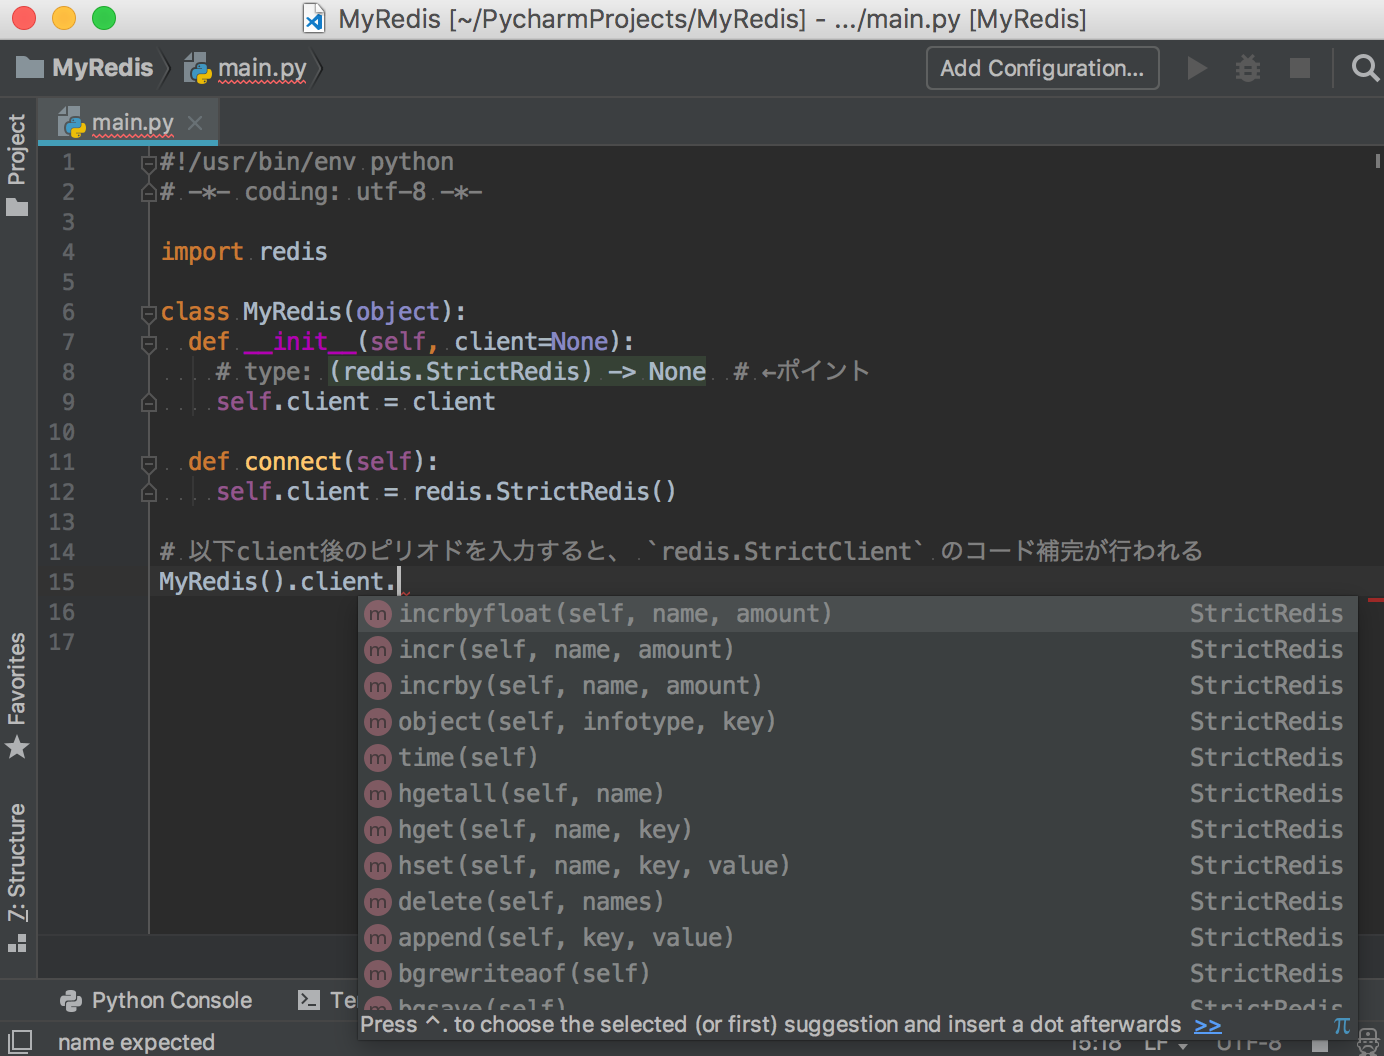Fold the connect method at line 11

[148, 463]
